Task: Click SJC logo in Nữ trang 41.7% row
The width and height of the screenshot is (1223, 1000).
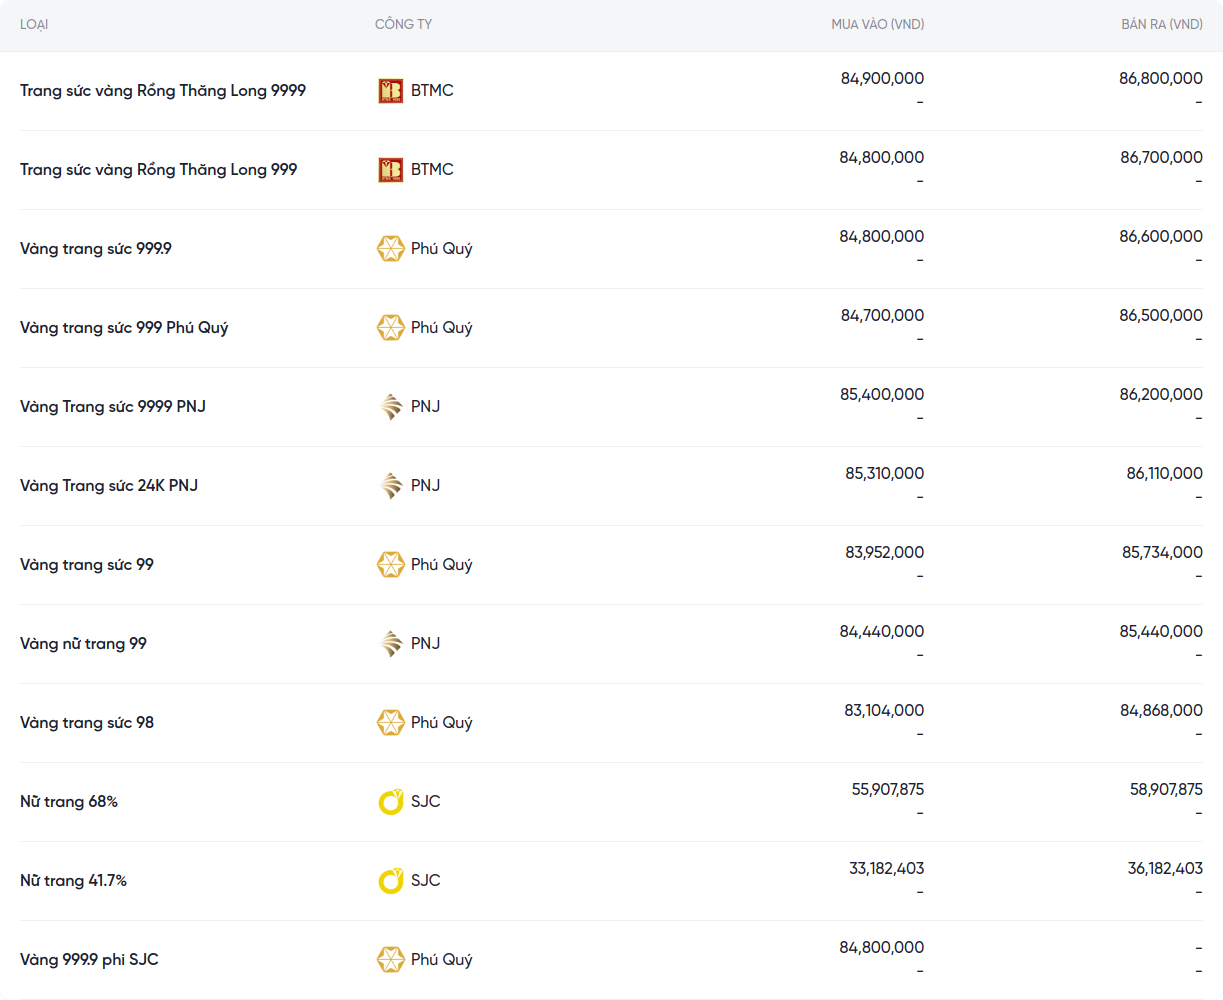Action: pos(390,881)
